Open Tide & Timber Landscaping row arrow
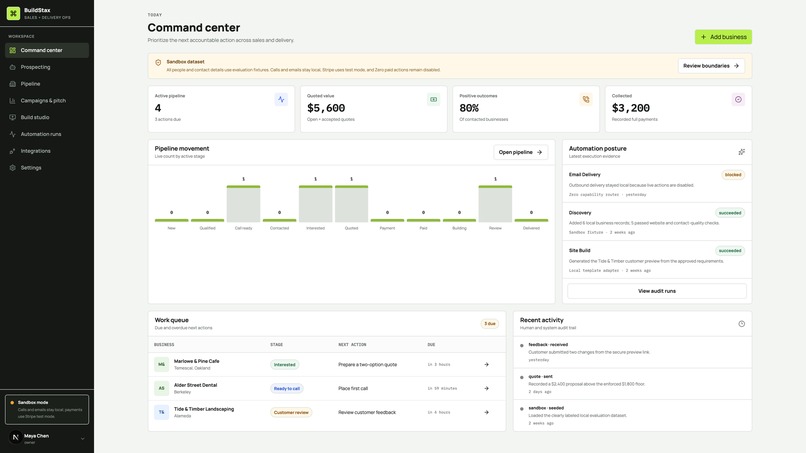 tap(486, 412)
